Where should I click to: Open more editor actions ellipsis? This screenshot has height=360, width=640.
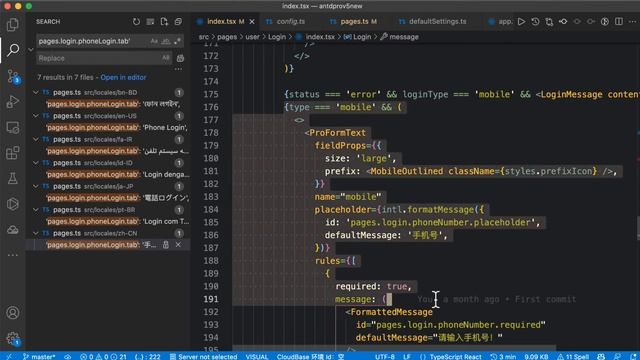pyautogui.click(x=633, y=22)
